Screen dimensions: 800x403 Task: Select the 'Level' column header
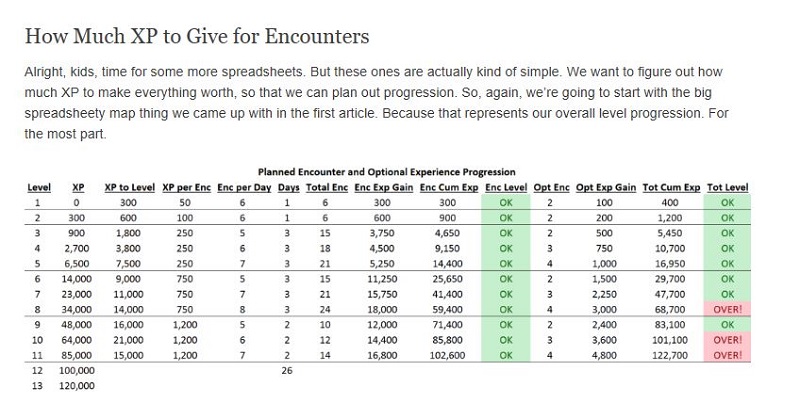(x=39, y=187)
